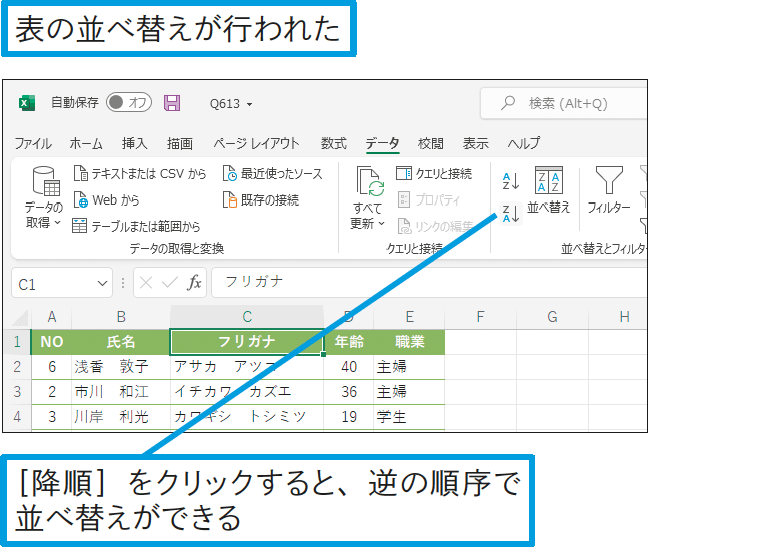Switch to the 表示 tab
Viewport: 783px width, 547px height.
tap(475, 143)
